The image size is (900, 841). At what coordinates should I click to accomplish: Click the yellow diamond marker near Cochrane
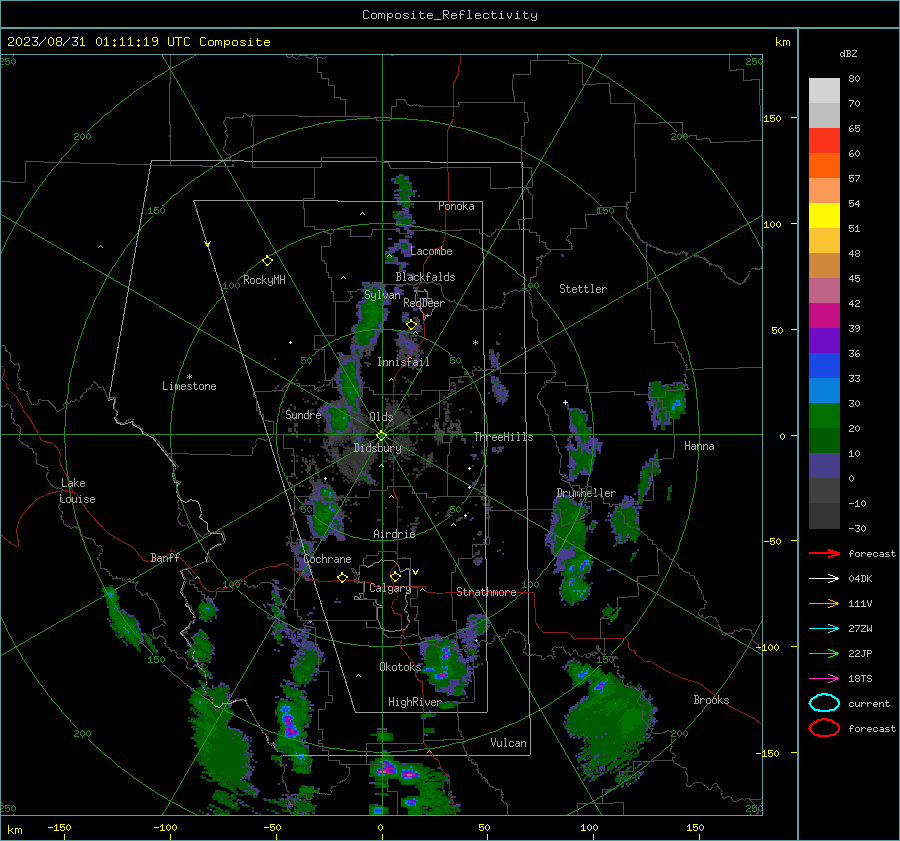tap(342, 577)
